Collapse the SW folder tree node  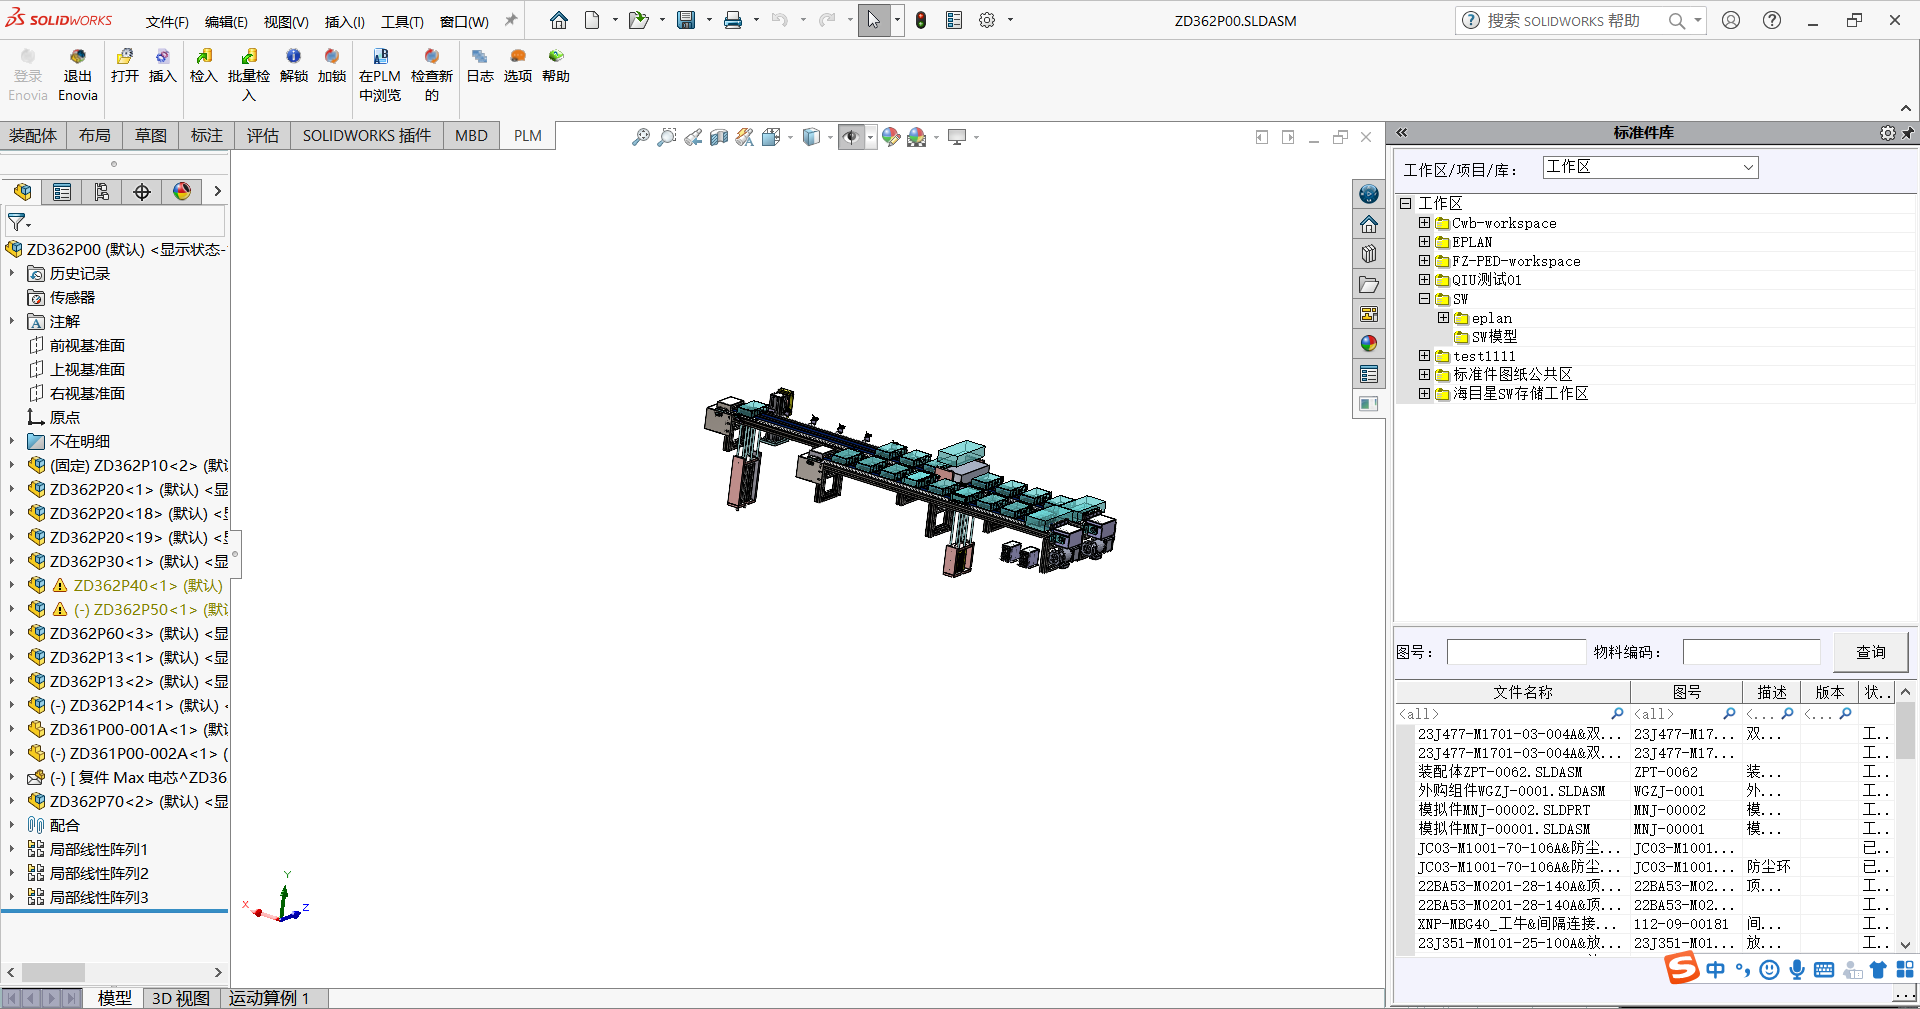[x=1425, y=298]
